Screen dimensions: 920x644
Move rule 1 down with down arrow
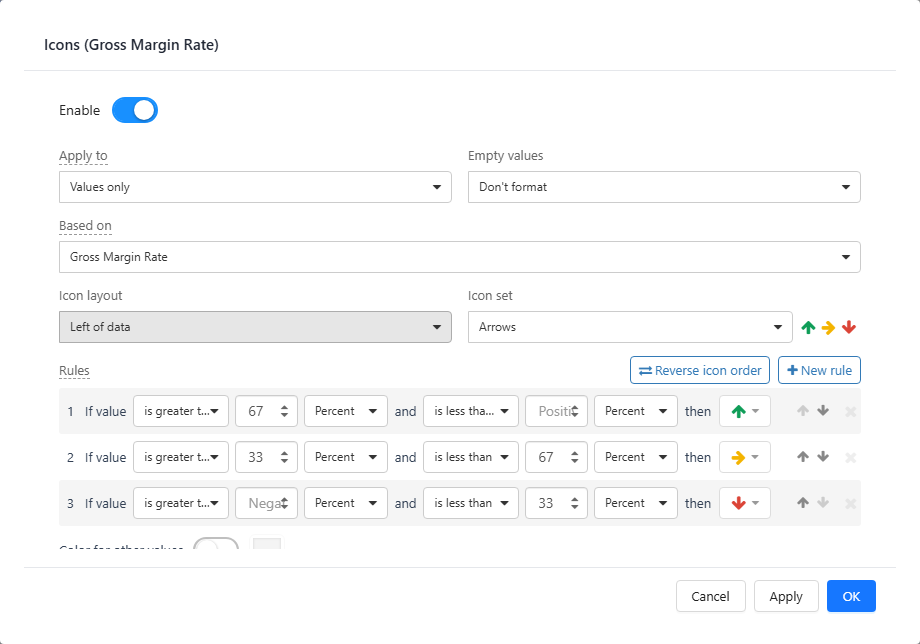pyautogui.click(x=823, y=411)
